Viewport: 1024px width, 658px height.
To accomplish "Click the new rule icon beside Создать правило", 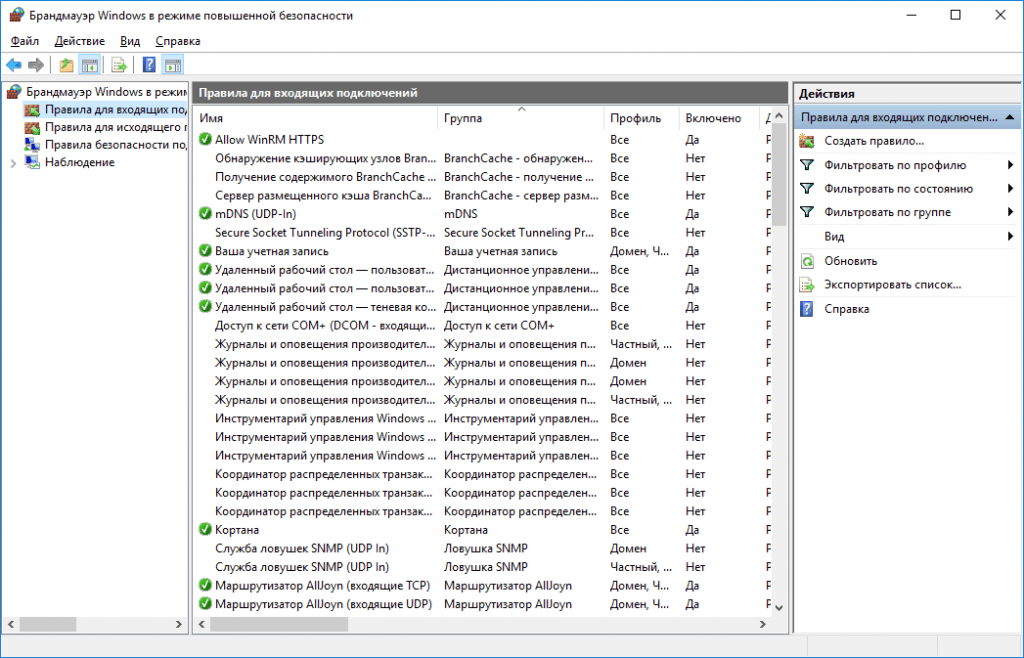I will [807, 141].
